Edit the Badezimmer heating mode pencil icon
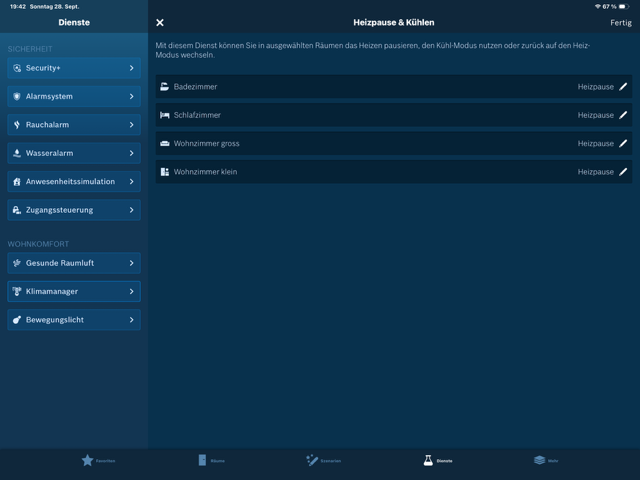This screenshot has width=640, height=480. click(x=623, y=87)
